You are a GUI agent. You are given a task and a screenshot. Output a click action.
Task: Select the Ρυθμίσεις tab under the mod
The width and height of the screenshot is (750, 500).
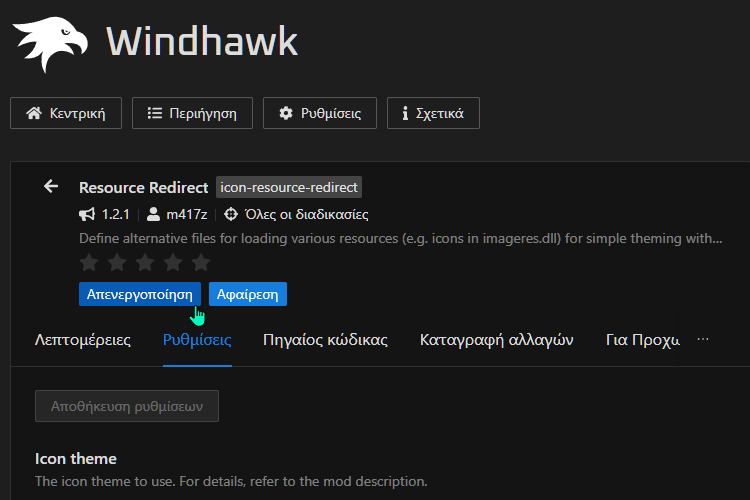click(197, 340)
